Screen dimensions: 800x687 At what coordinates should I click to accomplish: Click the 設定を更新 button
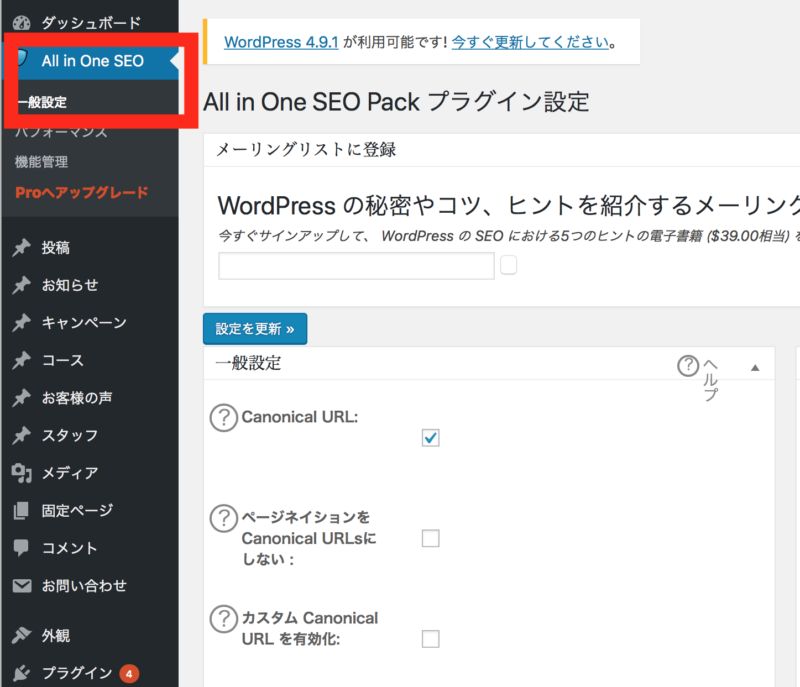click(x=255, y=329)
